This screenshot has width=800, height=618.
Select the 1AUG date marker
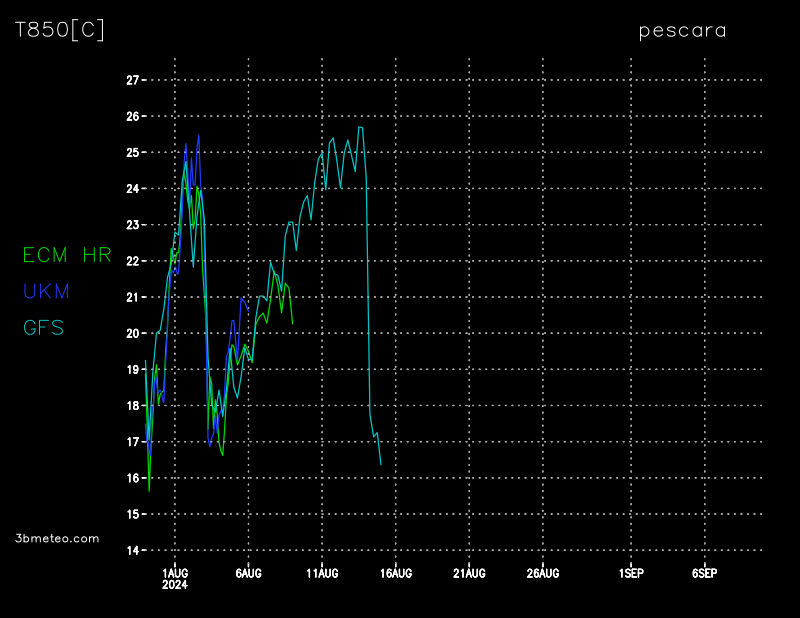click(x=175, y=573)
